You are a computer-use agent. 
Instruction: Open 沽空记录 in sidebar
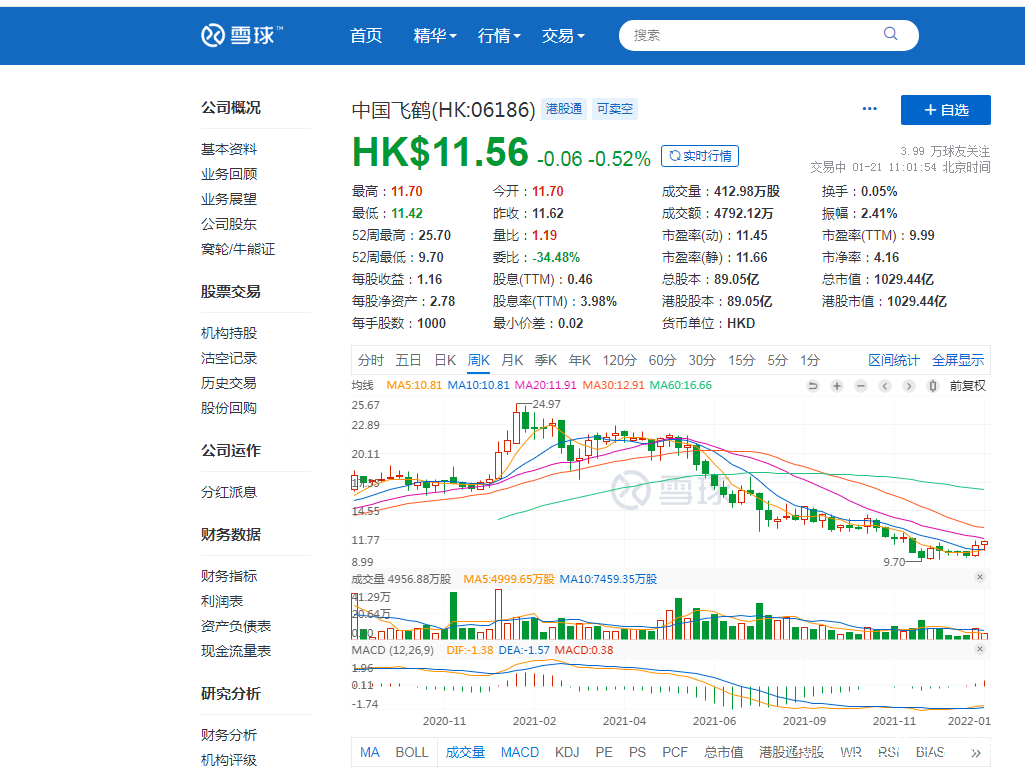(229, 358)
